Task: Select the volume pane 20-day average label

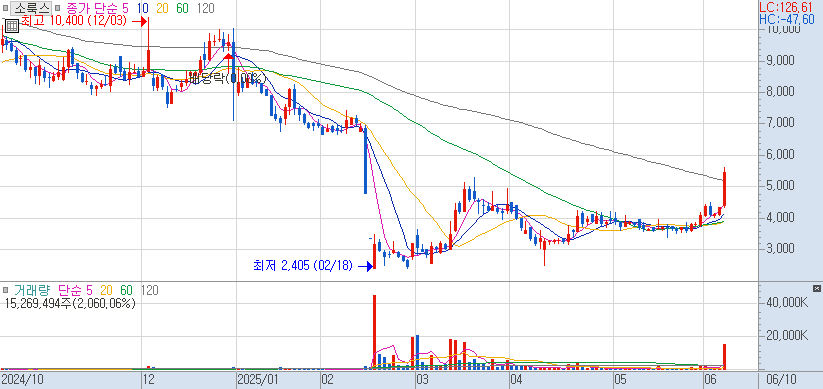Action: [107, 290]
